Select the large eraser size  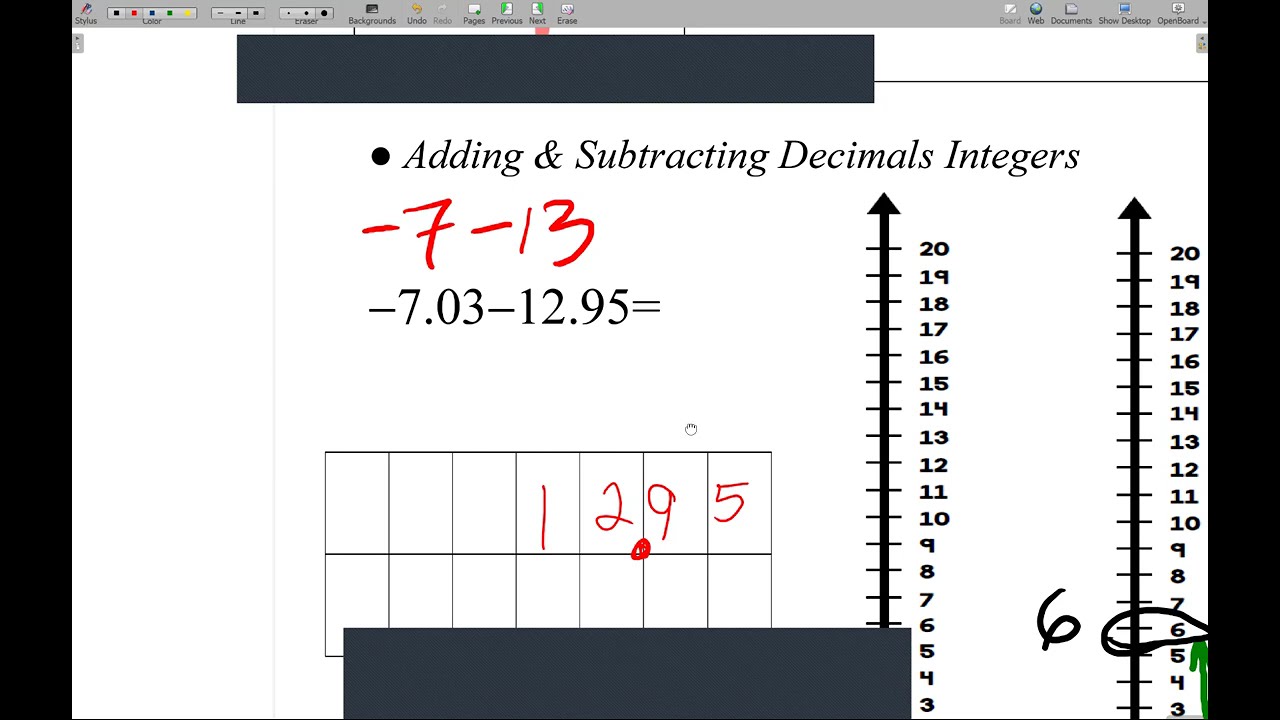[x=324, y=13]
